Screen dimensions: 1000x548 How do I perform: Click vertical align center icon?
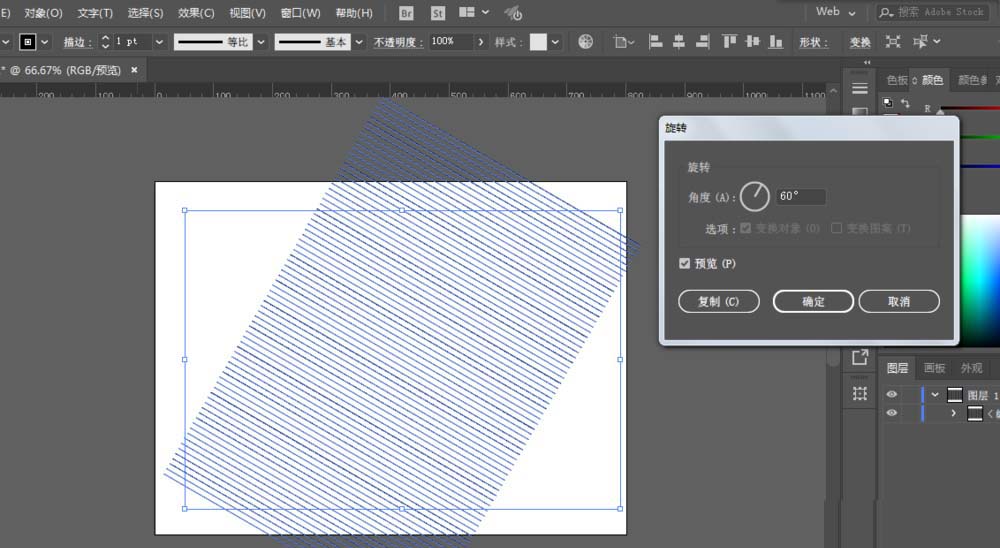(753, 42)
